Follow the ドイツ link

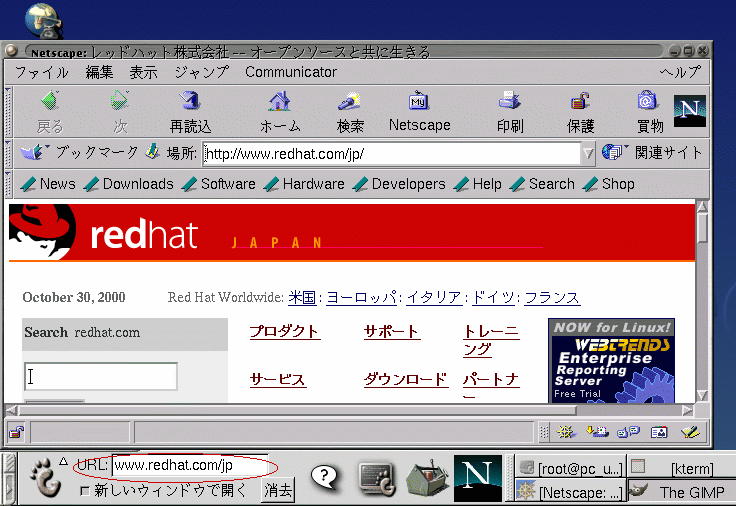pyautogui.click(x=493, y=297)
